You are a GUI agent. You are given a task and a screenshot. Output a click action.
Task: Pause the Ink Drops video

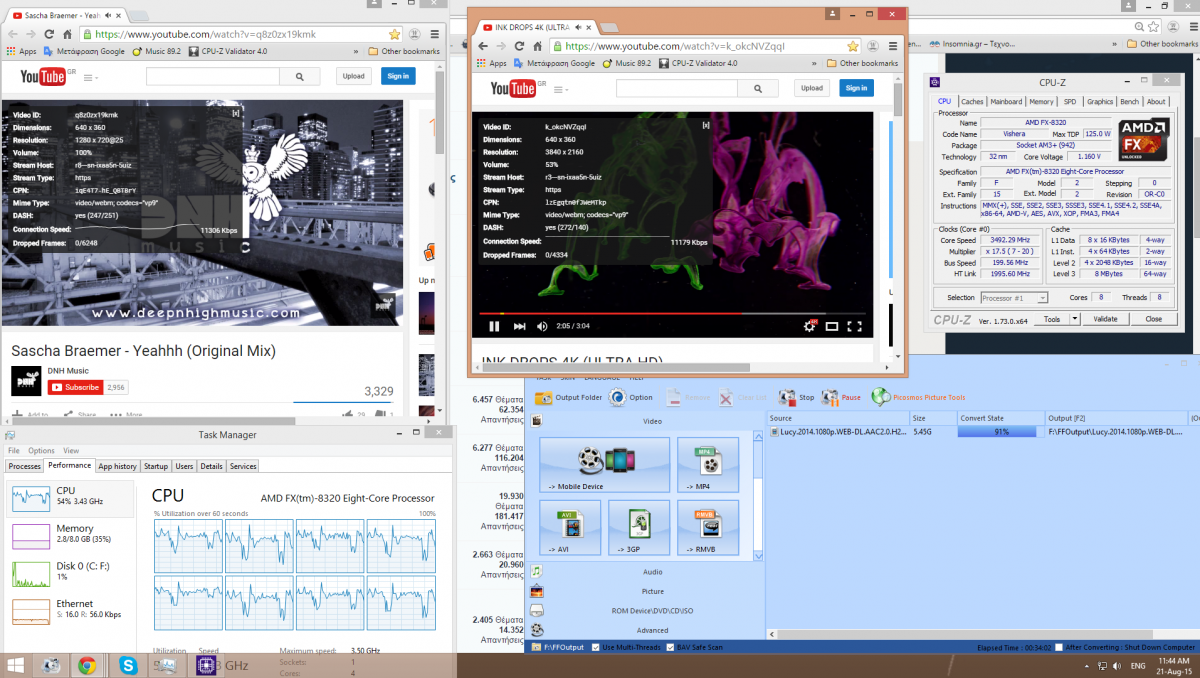[494, 326]
